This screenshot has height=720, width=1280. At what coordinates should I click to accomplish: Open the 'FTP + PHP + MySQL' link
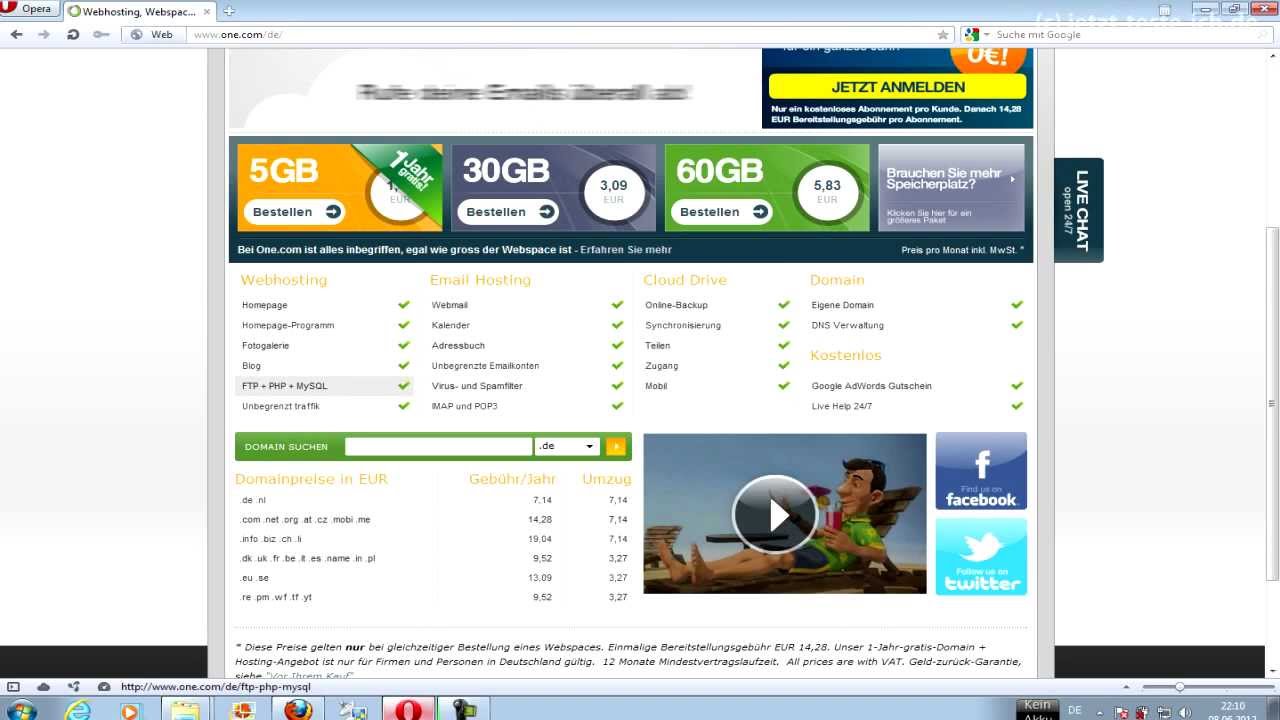285,386
